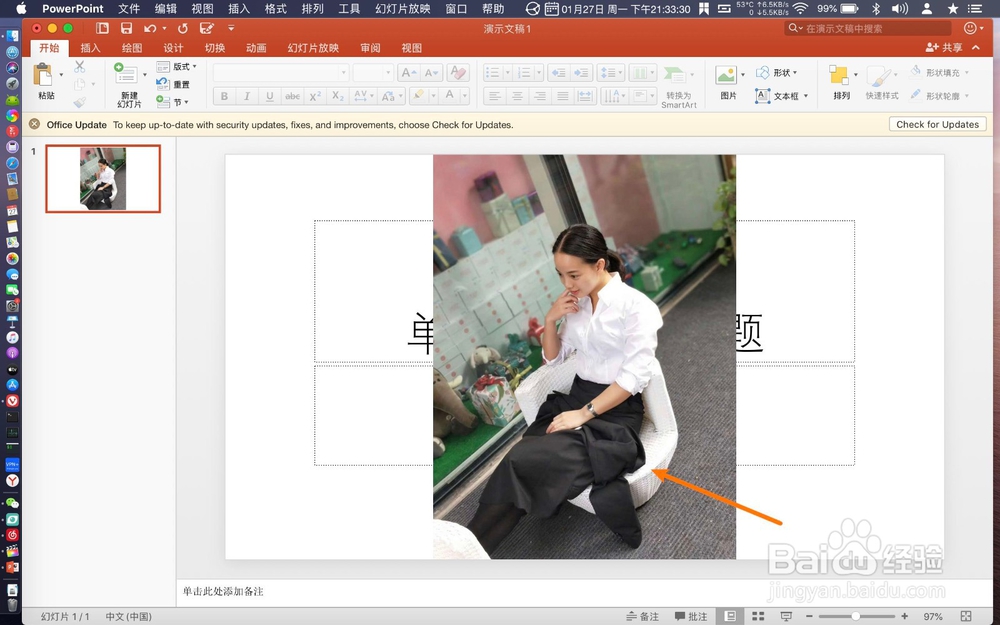The height and width of the screenshot is (625, 1000).
Task: Click the 新建幻灯片 (New Slide) icon
Action: 125,78
